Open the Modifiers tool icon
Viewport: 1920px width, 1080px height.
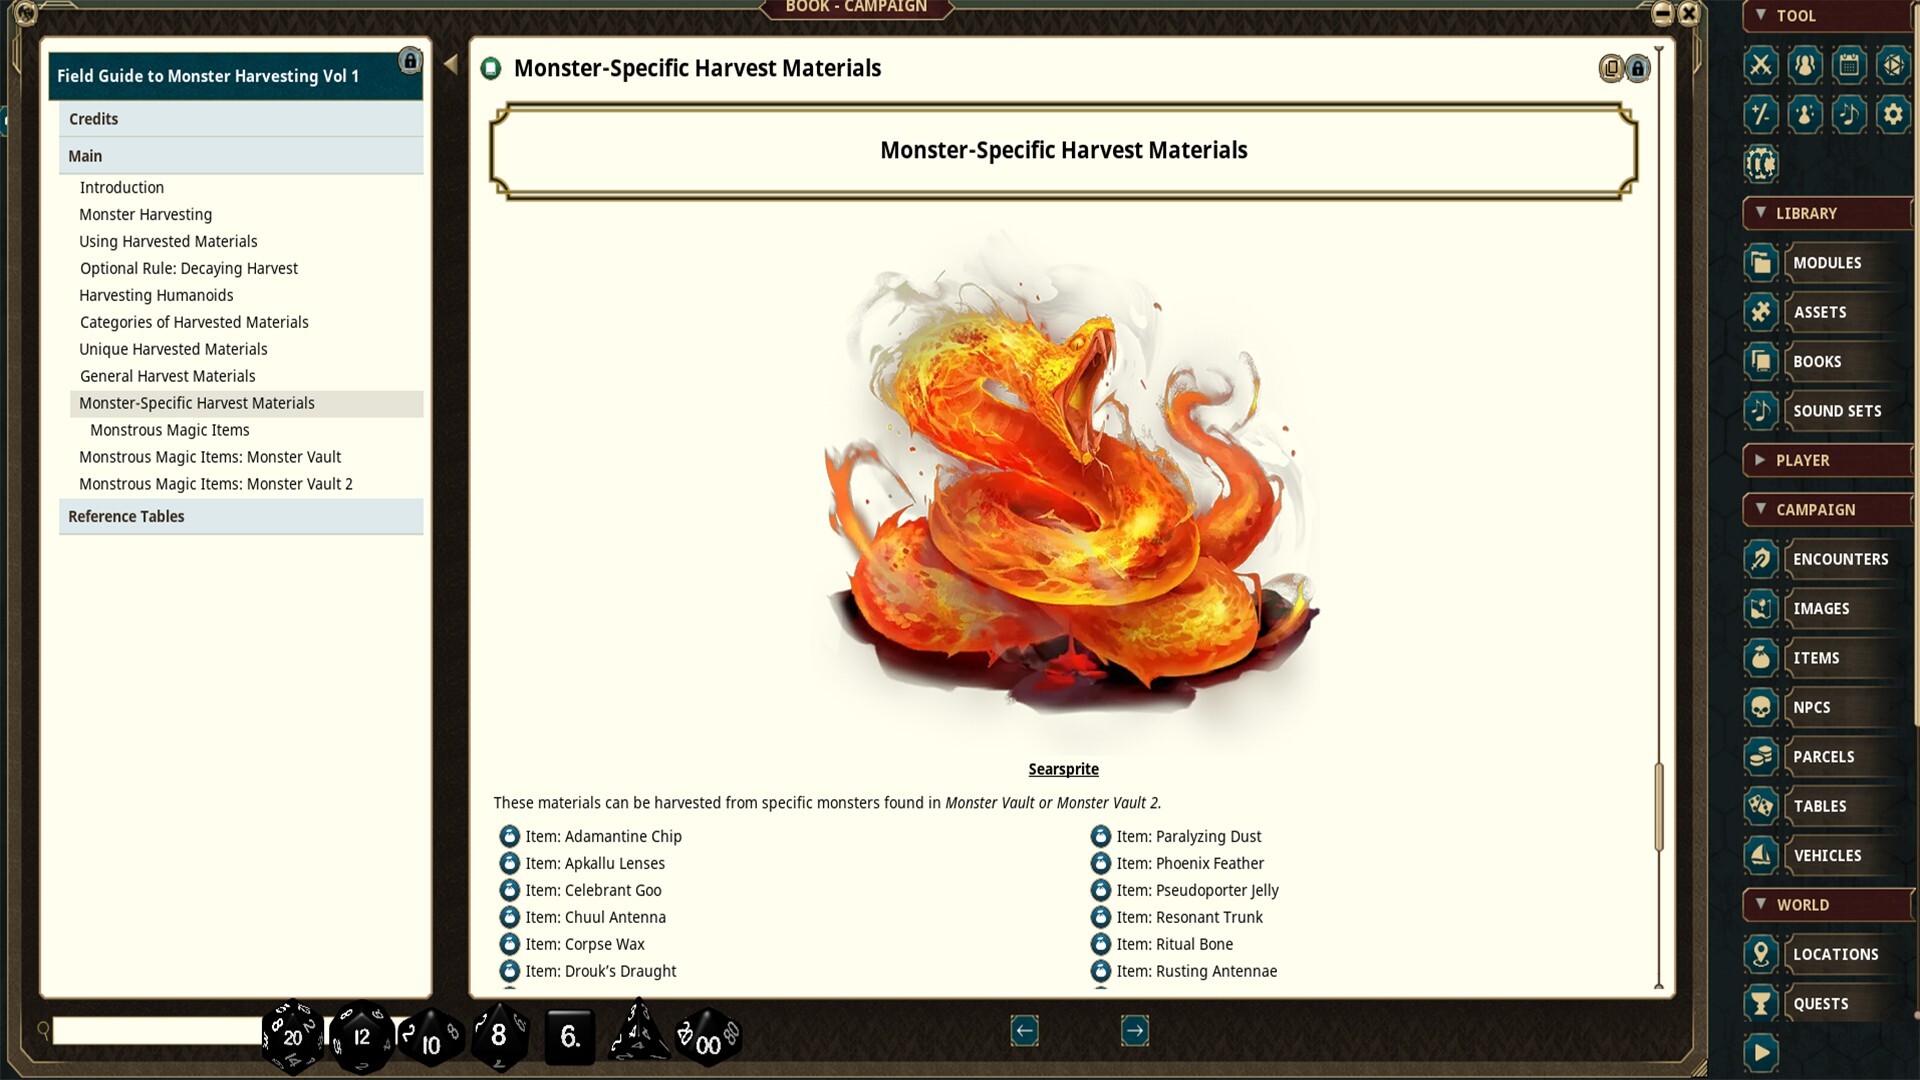[x=1760, y=114]
